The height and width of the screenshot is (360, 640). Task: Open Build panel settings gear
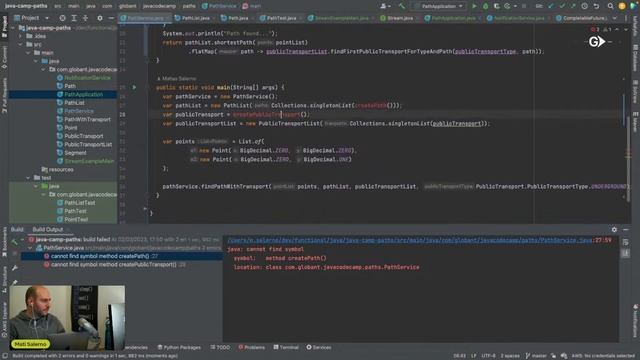coord(614,229)
